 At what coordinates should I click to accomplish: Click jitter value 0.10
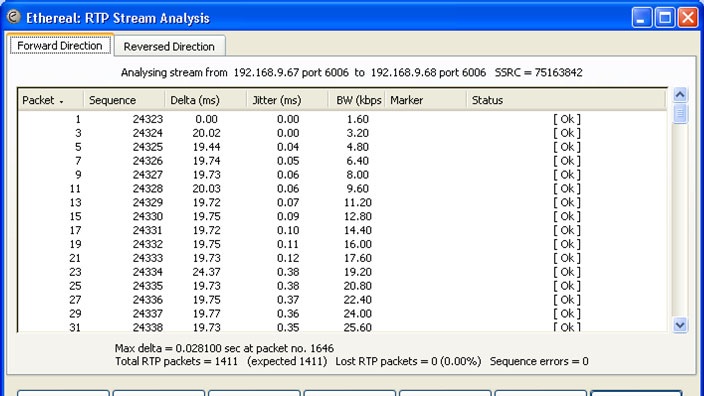[288, 230]
